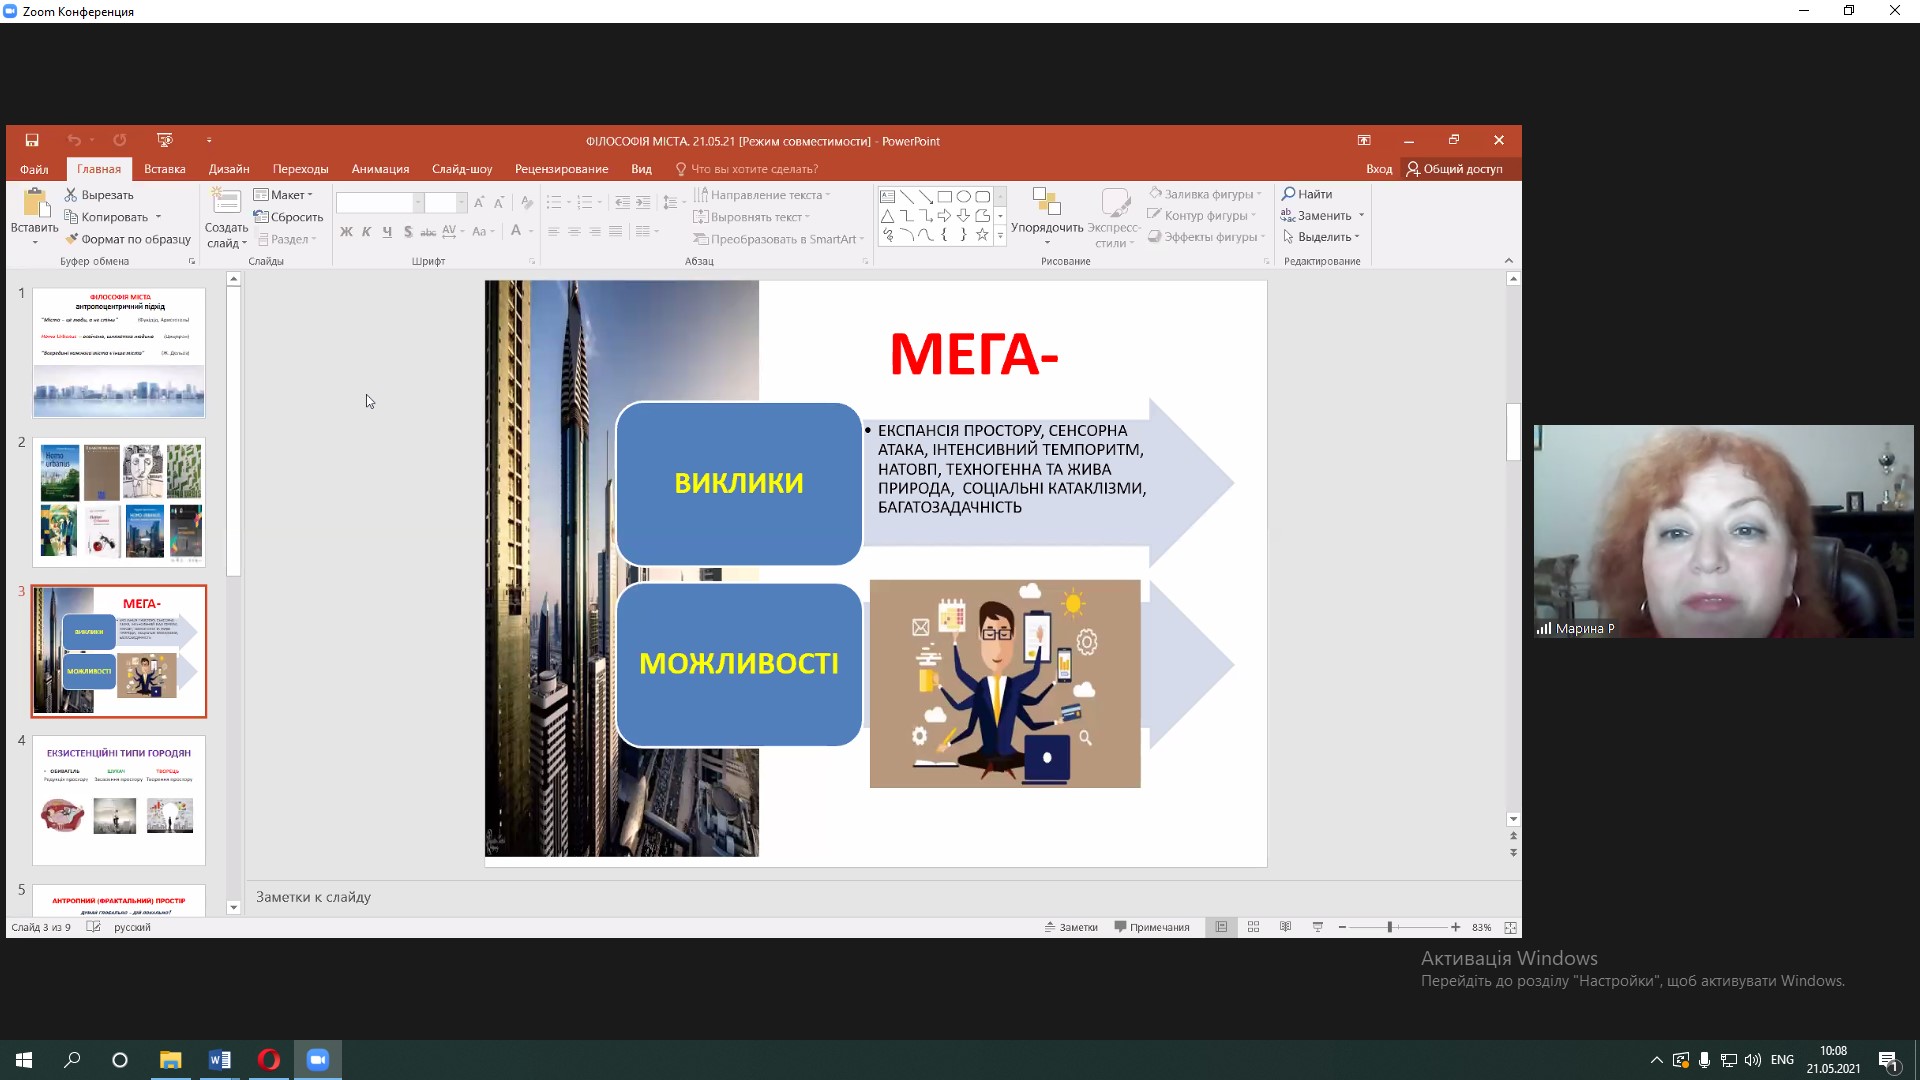The height and width of the screenshot is (1080, 1920).
Task: Toggle normal view mode button
Action: tap(1221, 927)
